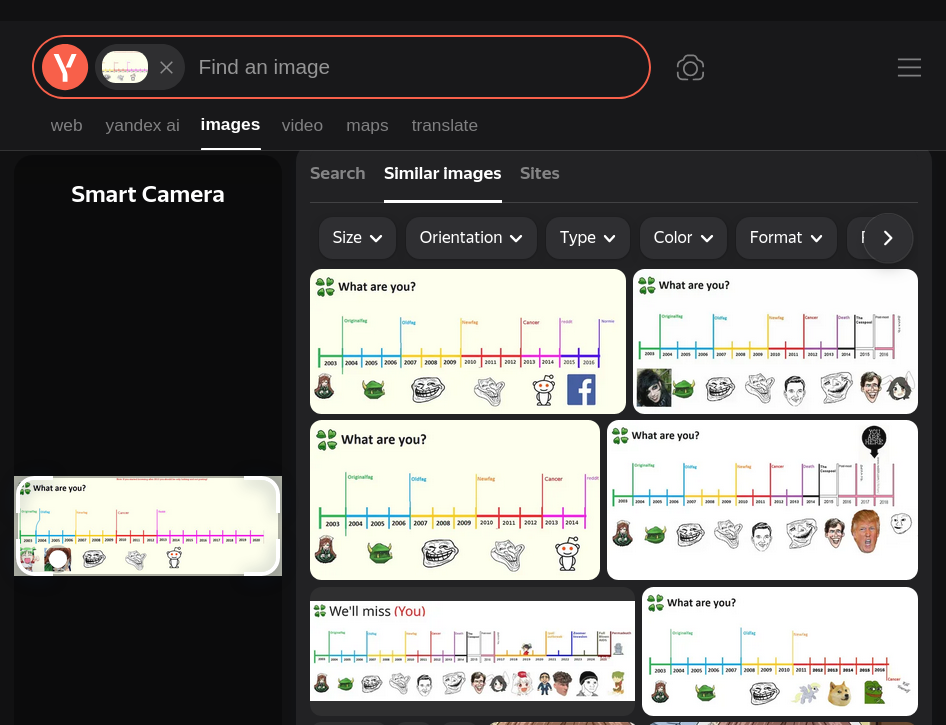946x725 pixels.
Task: Open the result image with the Facebook logo
Action: click(468, 341)
